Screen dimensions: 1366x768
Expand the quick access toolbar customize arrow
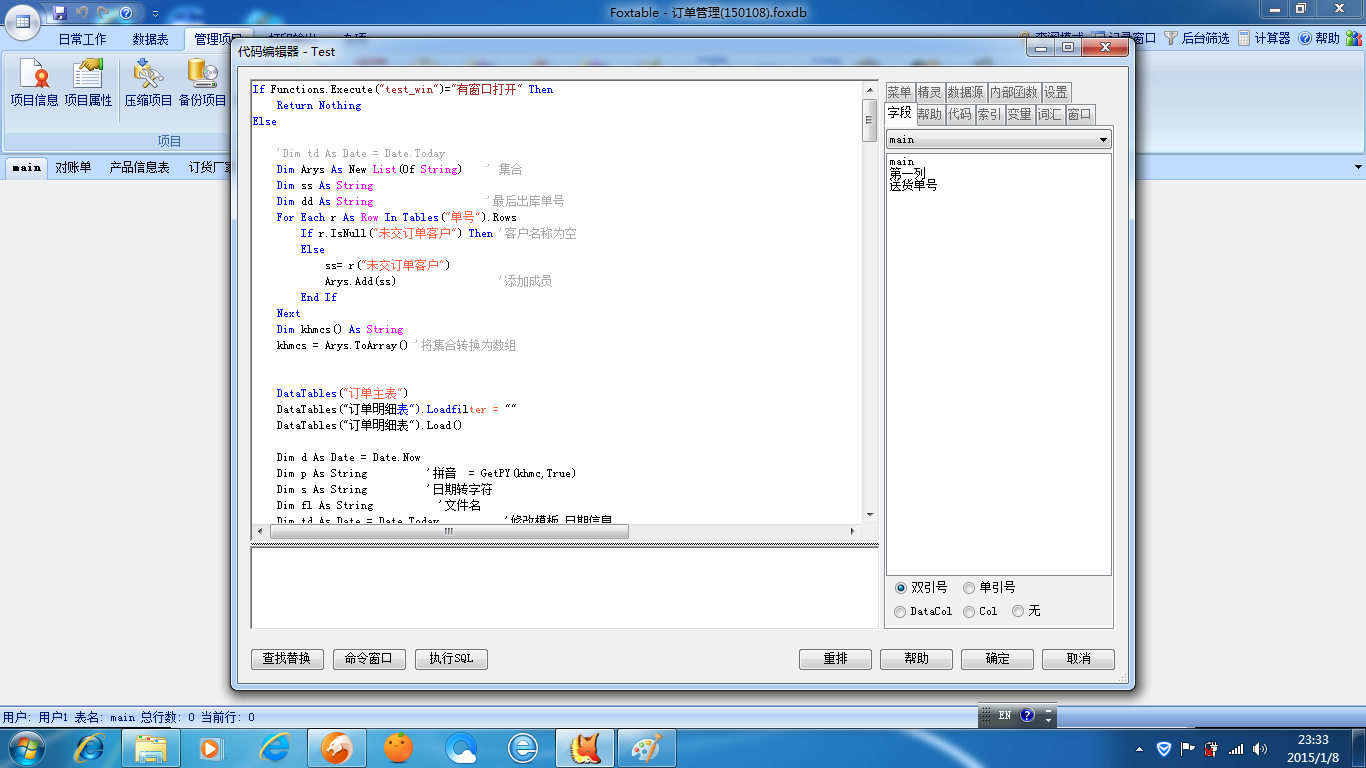(155, 14)
